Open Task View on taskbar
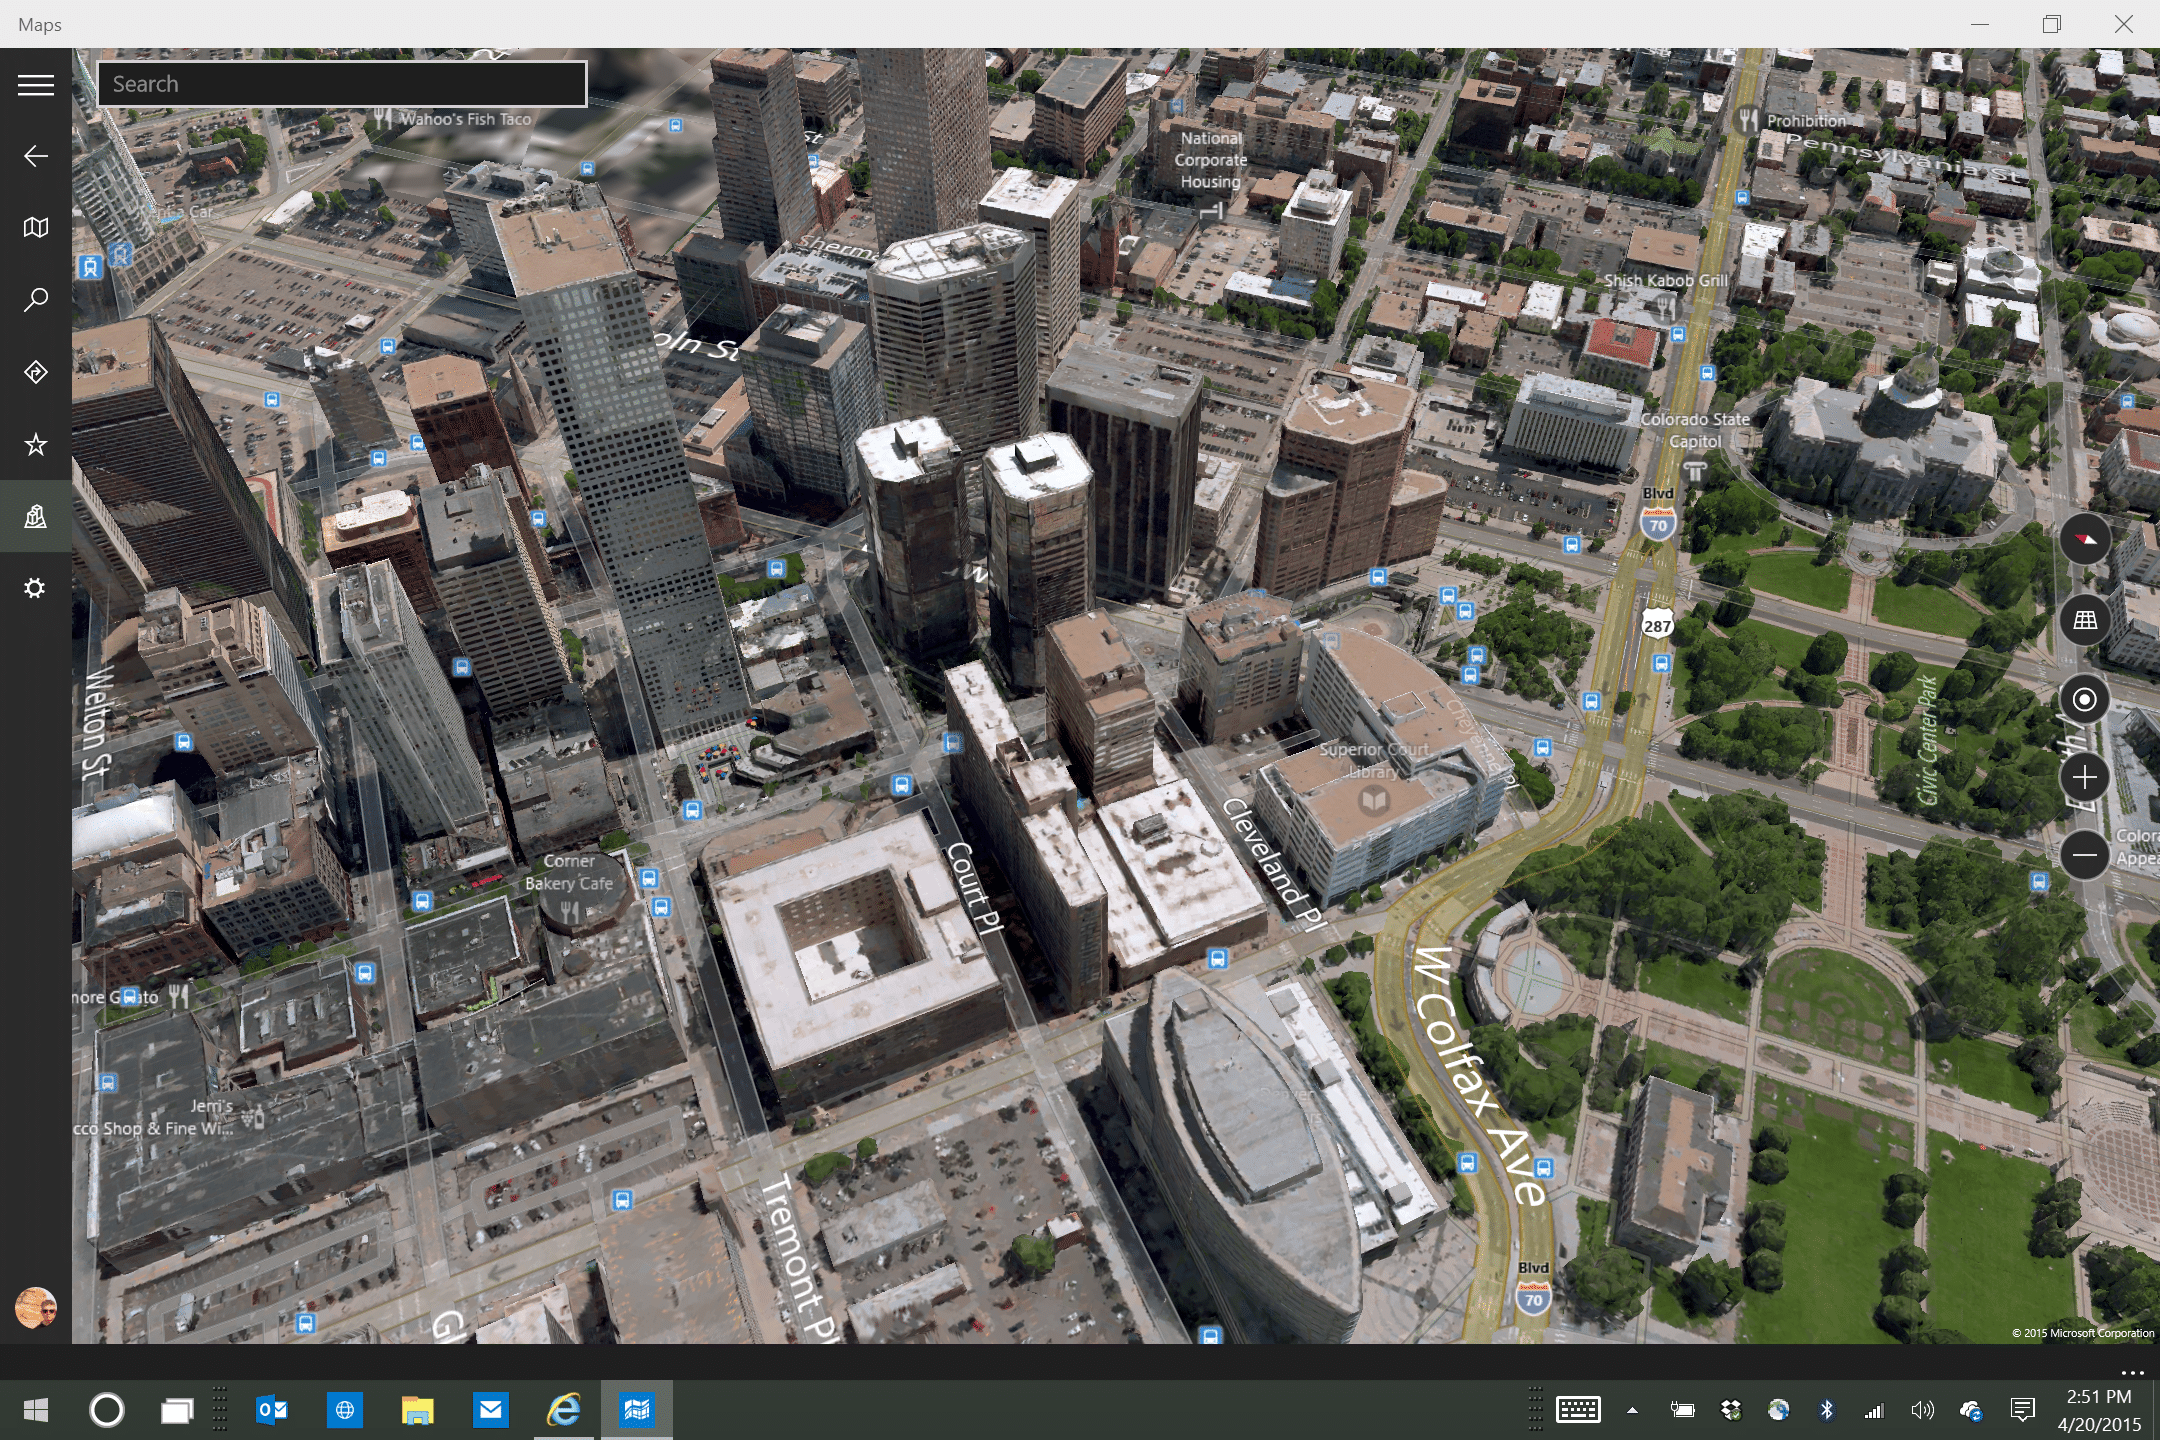The width and height of the screenshot is (2160, 1440). coord(177,1410)
